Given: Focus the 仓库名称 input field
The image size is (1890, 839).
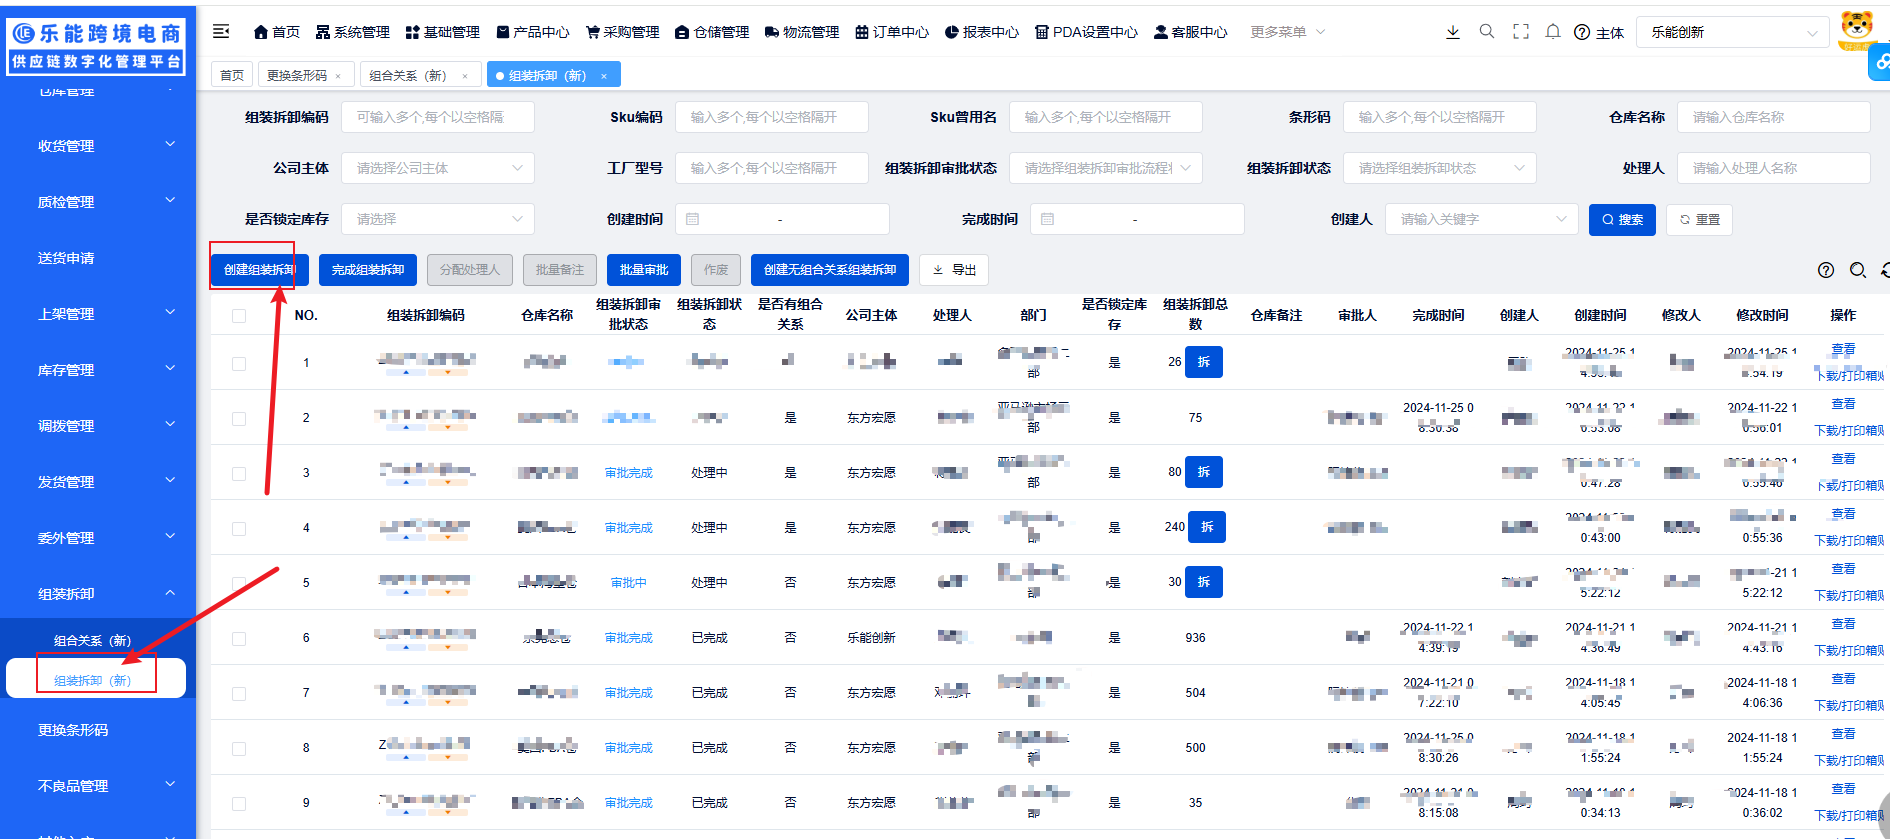Looking at the screenshot, I should point(1774,117).
